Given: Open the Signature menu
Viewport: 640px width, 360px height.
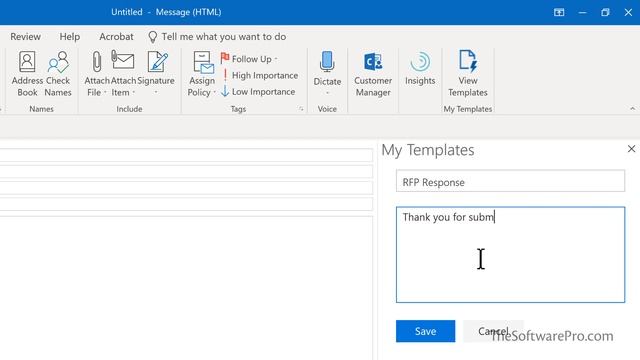Looking at the screenshot, I should 156,74.
